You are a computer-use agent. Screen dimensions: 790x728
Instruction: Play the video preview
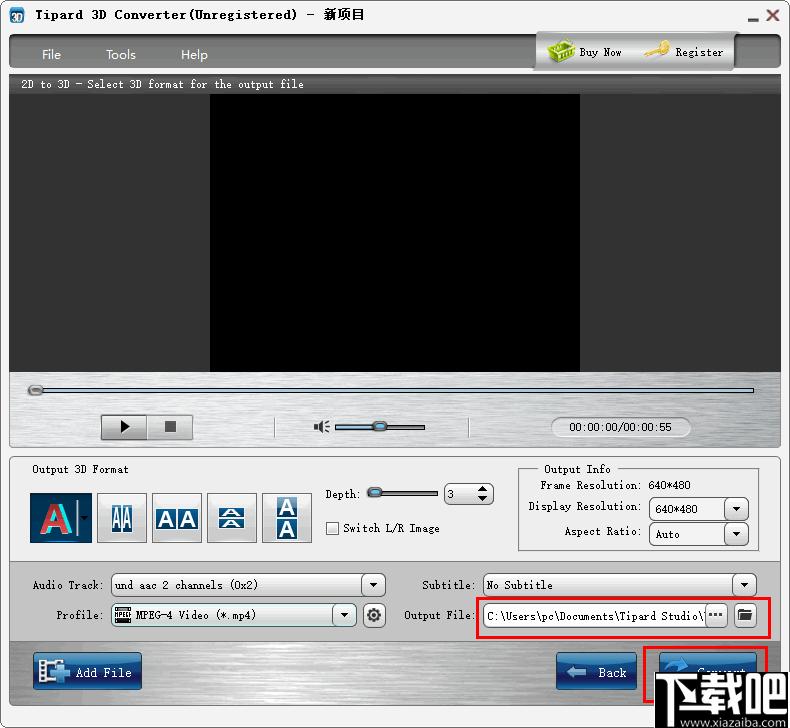(x=124, y=427)
